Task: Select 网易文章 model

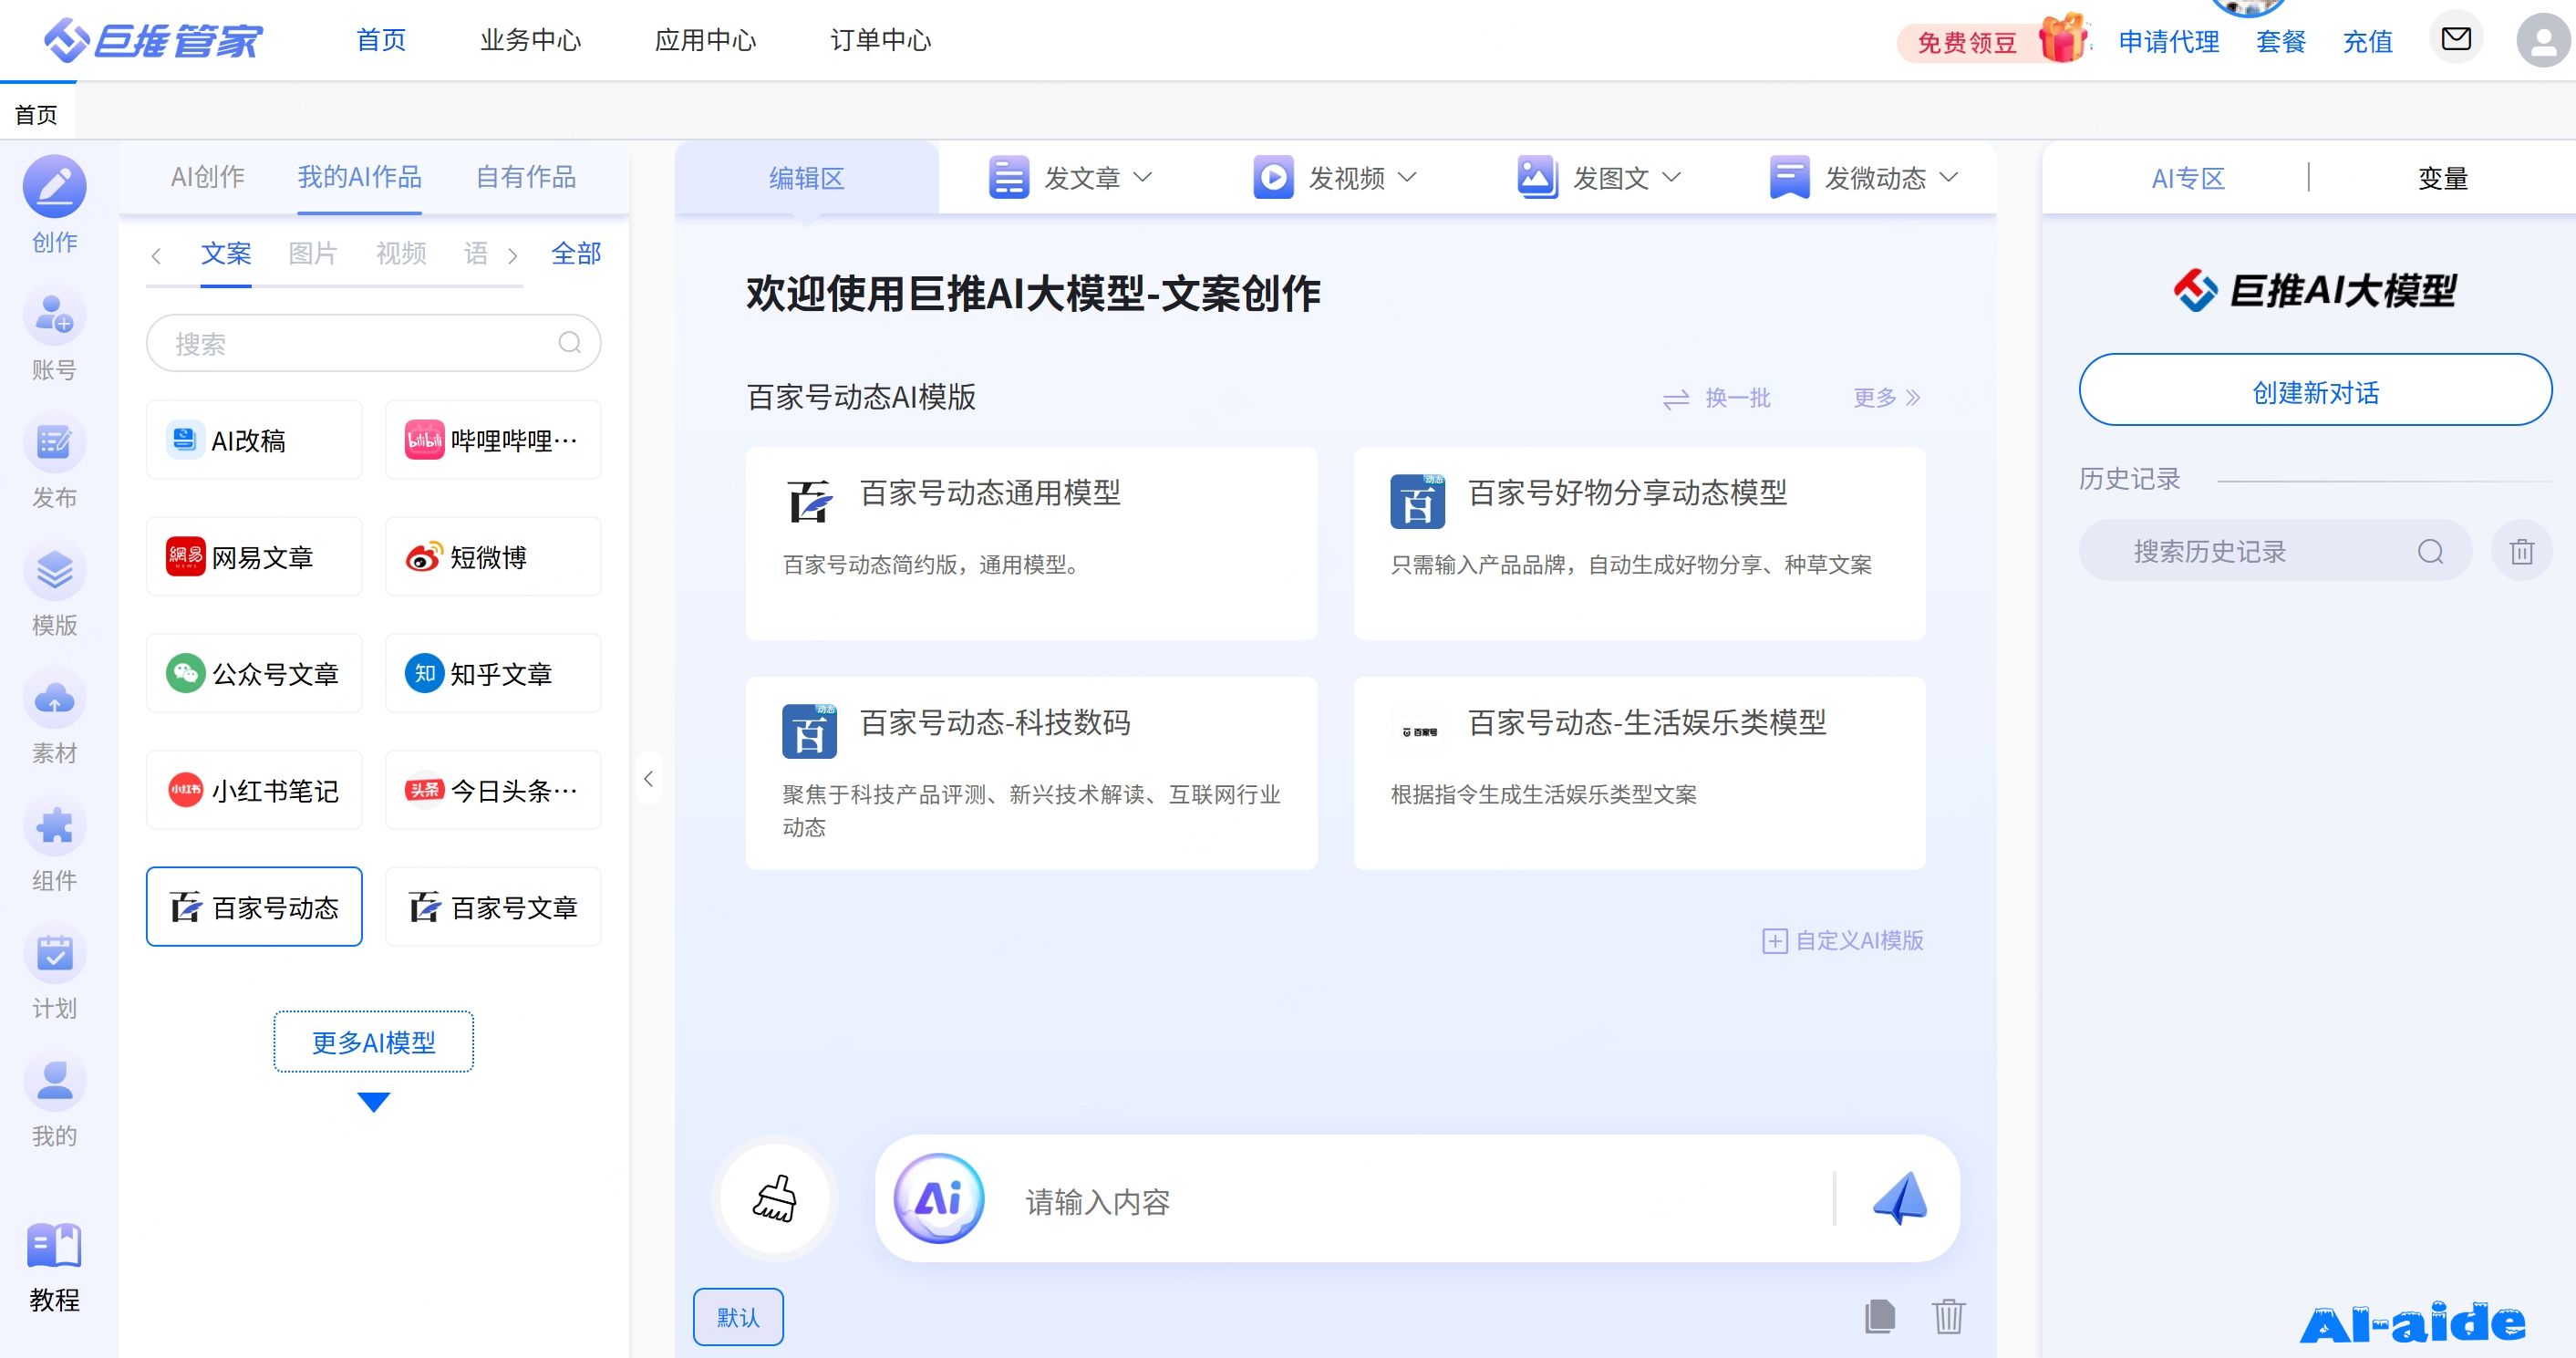Action: tap(254, 557)
